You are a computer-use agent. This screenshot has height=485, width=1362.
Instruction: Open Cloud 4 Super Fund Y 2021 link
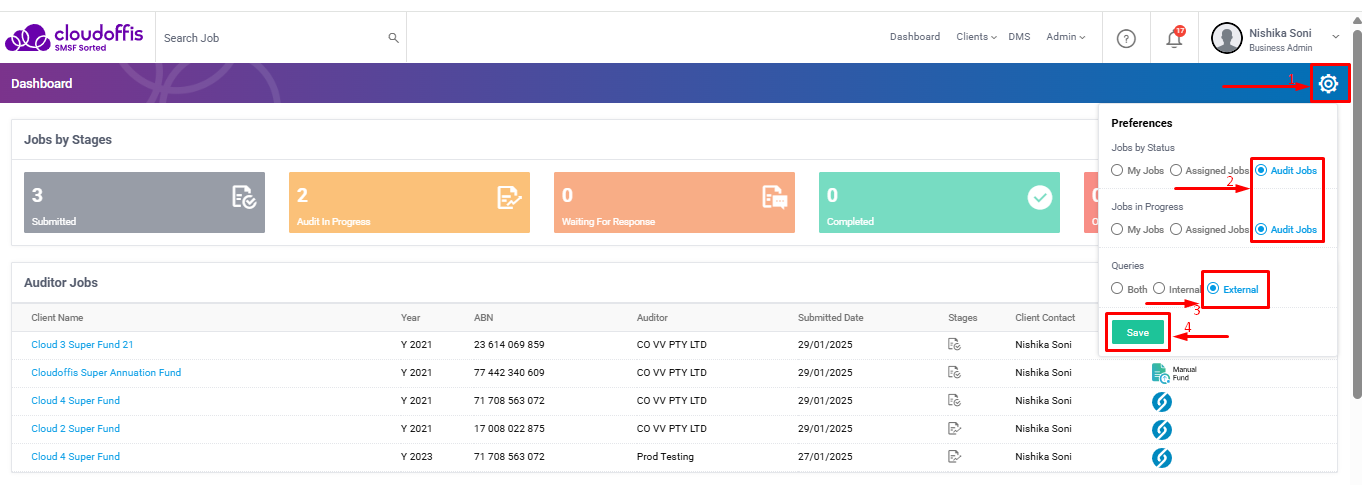coord(75,401)
